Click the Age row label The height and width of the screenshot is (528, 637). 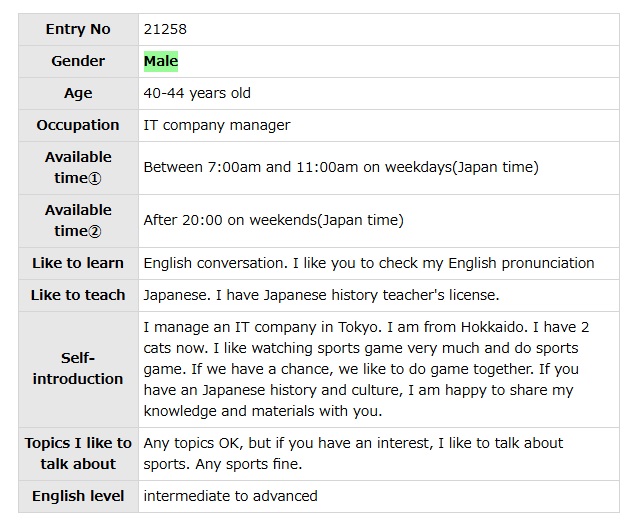tap(78, 93)
